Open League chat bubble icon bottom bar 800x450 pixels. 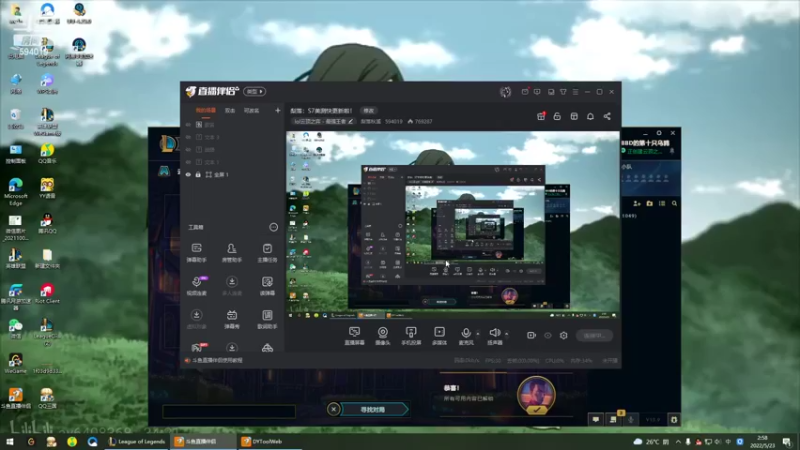click(595, 419)
